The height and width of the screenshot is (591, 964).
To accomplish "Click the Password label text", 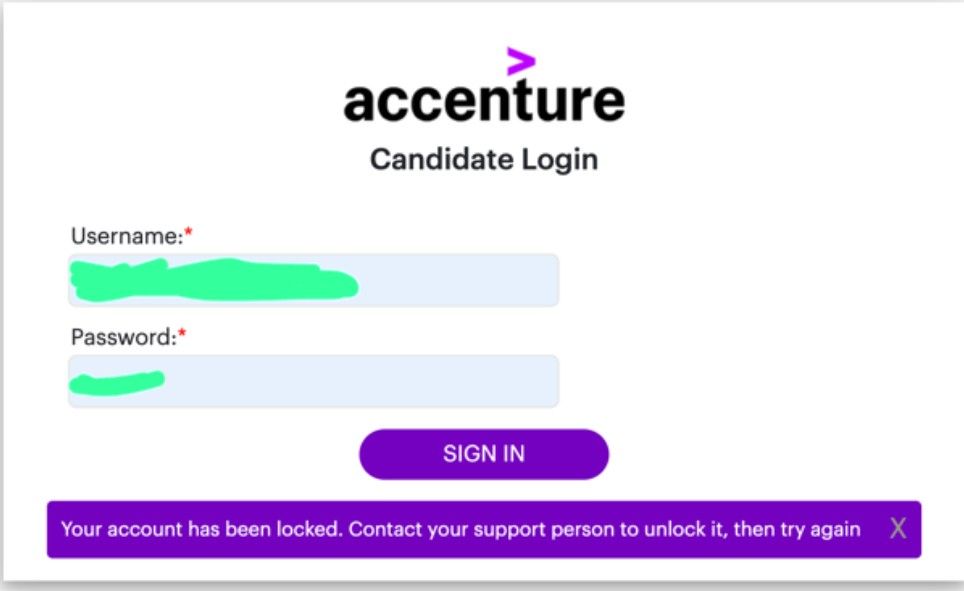I will coord(122,338).
